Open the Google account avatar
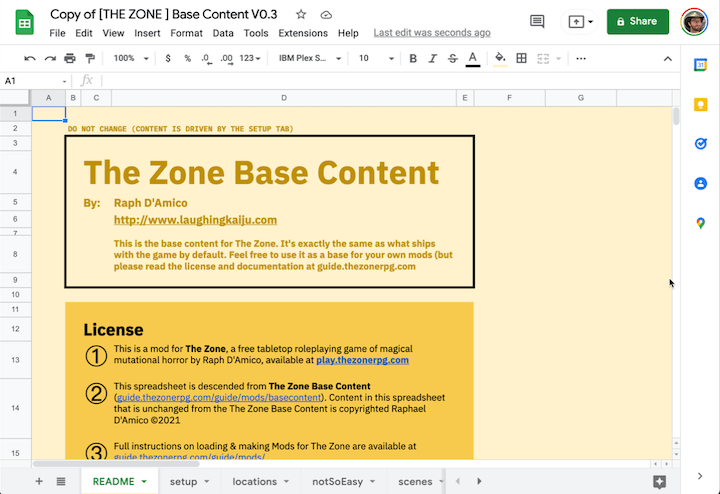The width and height of the screenshot is (720, 494). (x=694, y=21)
